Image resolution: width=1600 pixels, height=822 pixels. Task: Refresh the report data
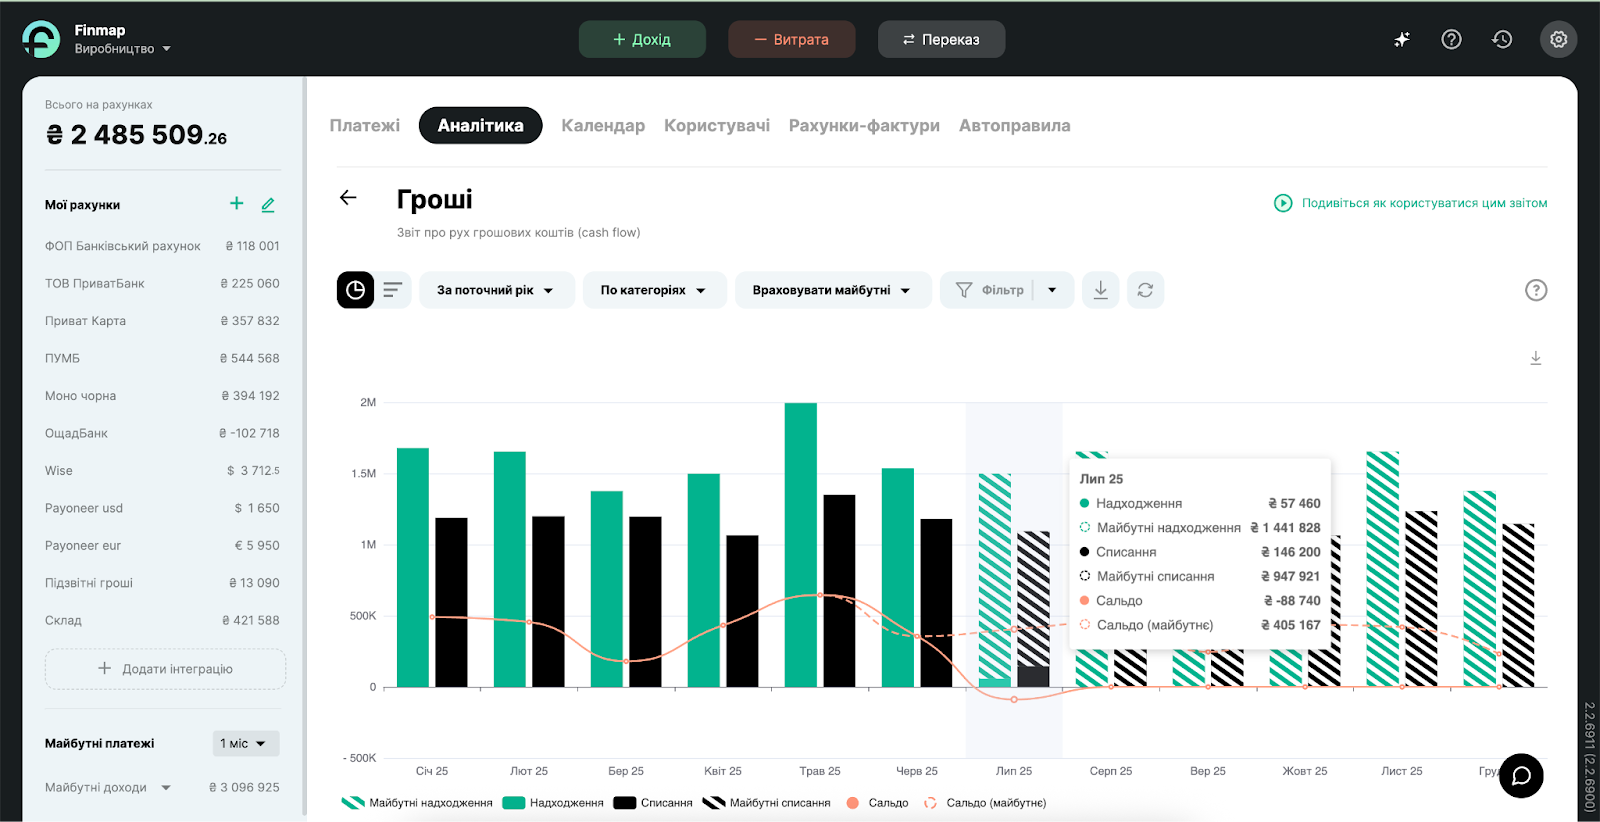[x=1145, y=290]
